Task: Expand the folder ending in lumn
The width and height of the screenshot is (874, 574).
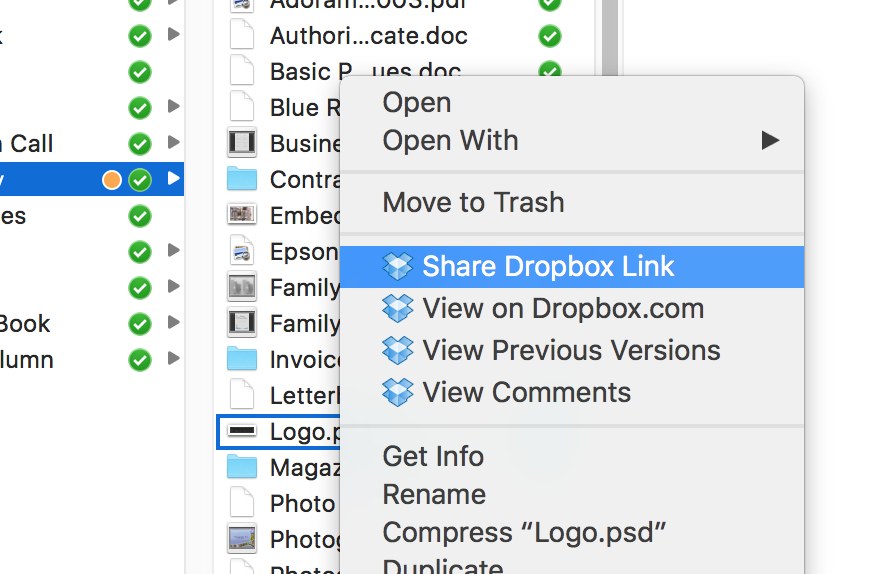Action: (174, 358)
